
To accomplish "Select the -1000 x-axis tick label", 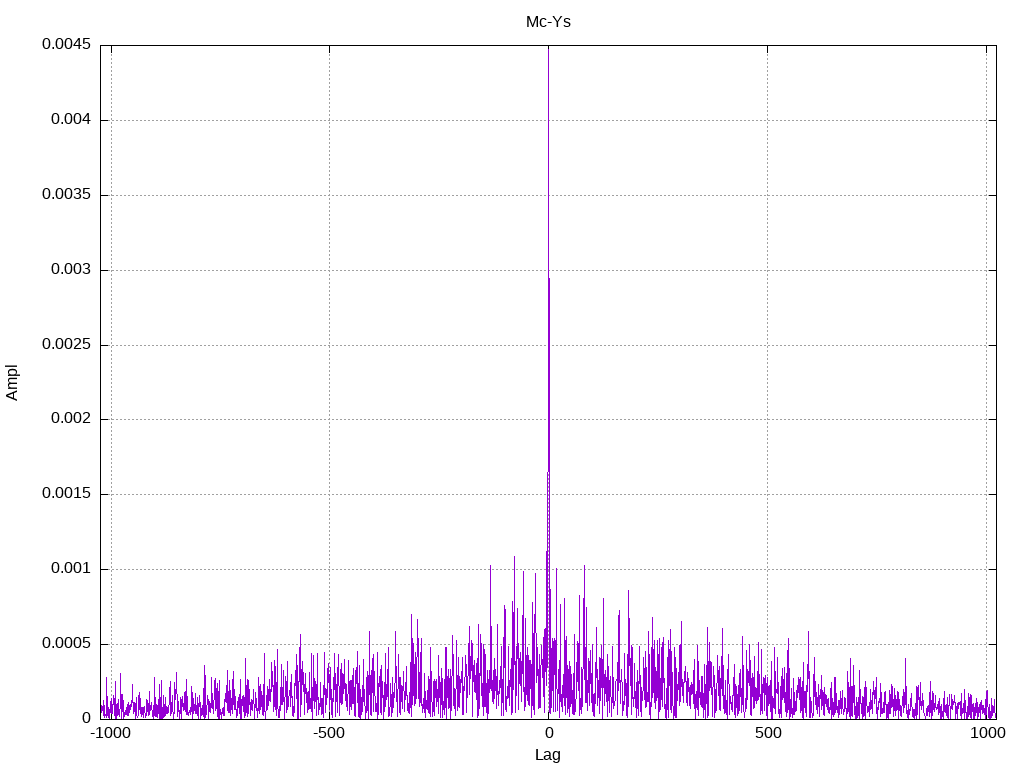I will tap(110, 733).
